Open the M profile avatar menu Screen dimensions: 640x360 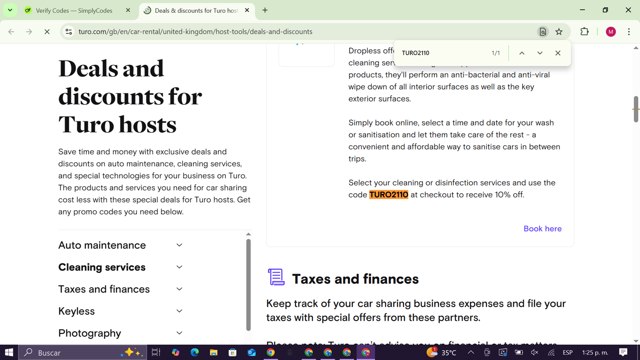coord(611,31)
